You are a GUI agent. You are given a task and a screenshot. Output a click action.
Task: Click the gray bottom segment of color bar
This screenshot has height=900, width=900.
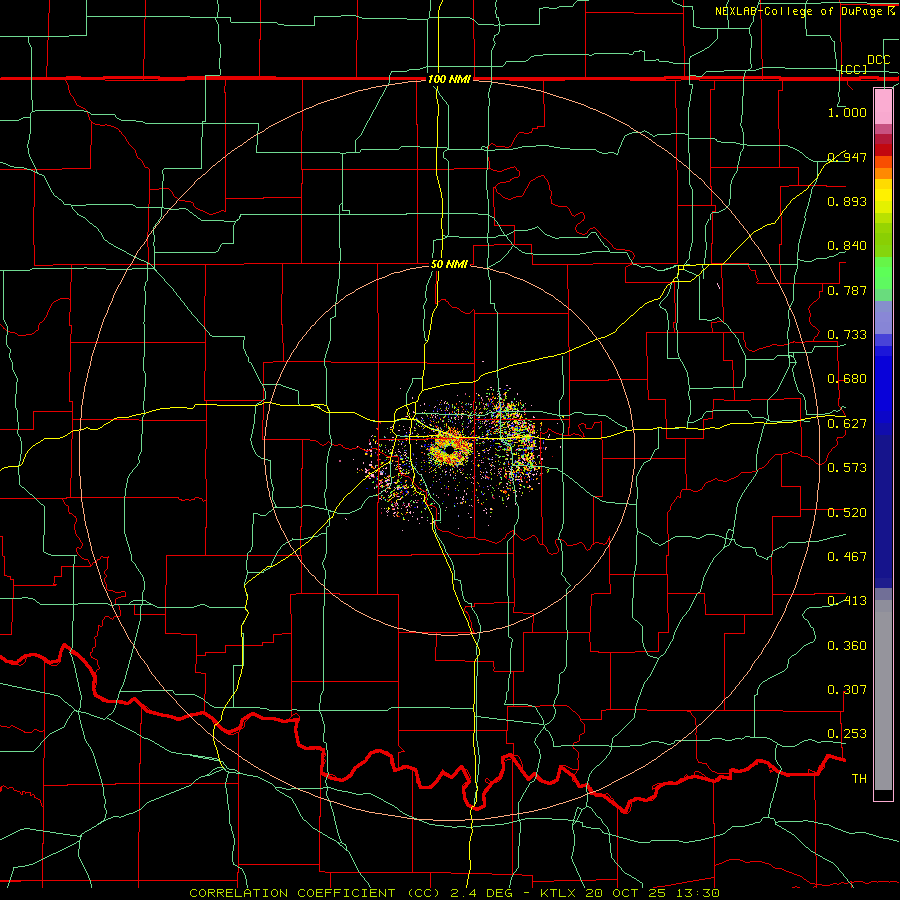click(883, 695)
